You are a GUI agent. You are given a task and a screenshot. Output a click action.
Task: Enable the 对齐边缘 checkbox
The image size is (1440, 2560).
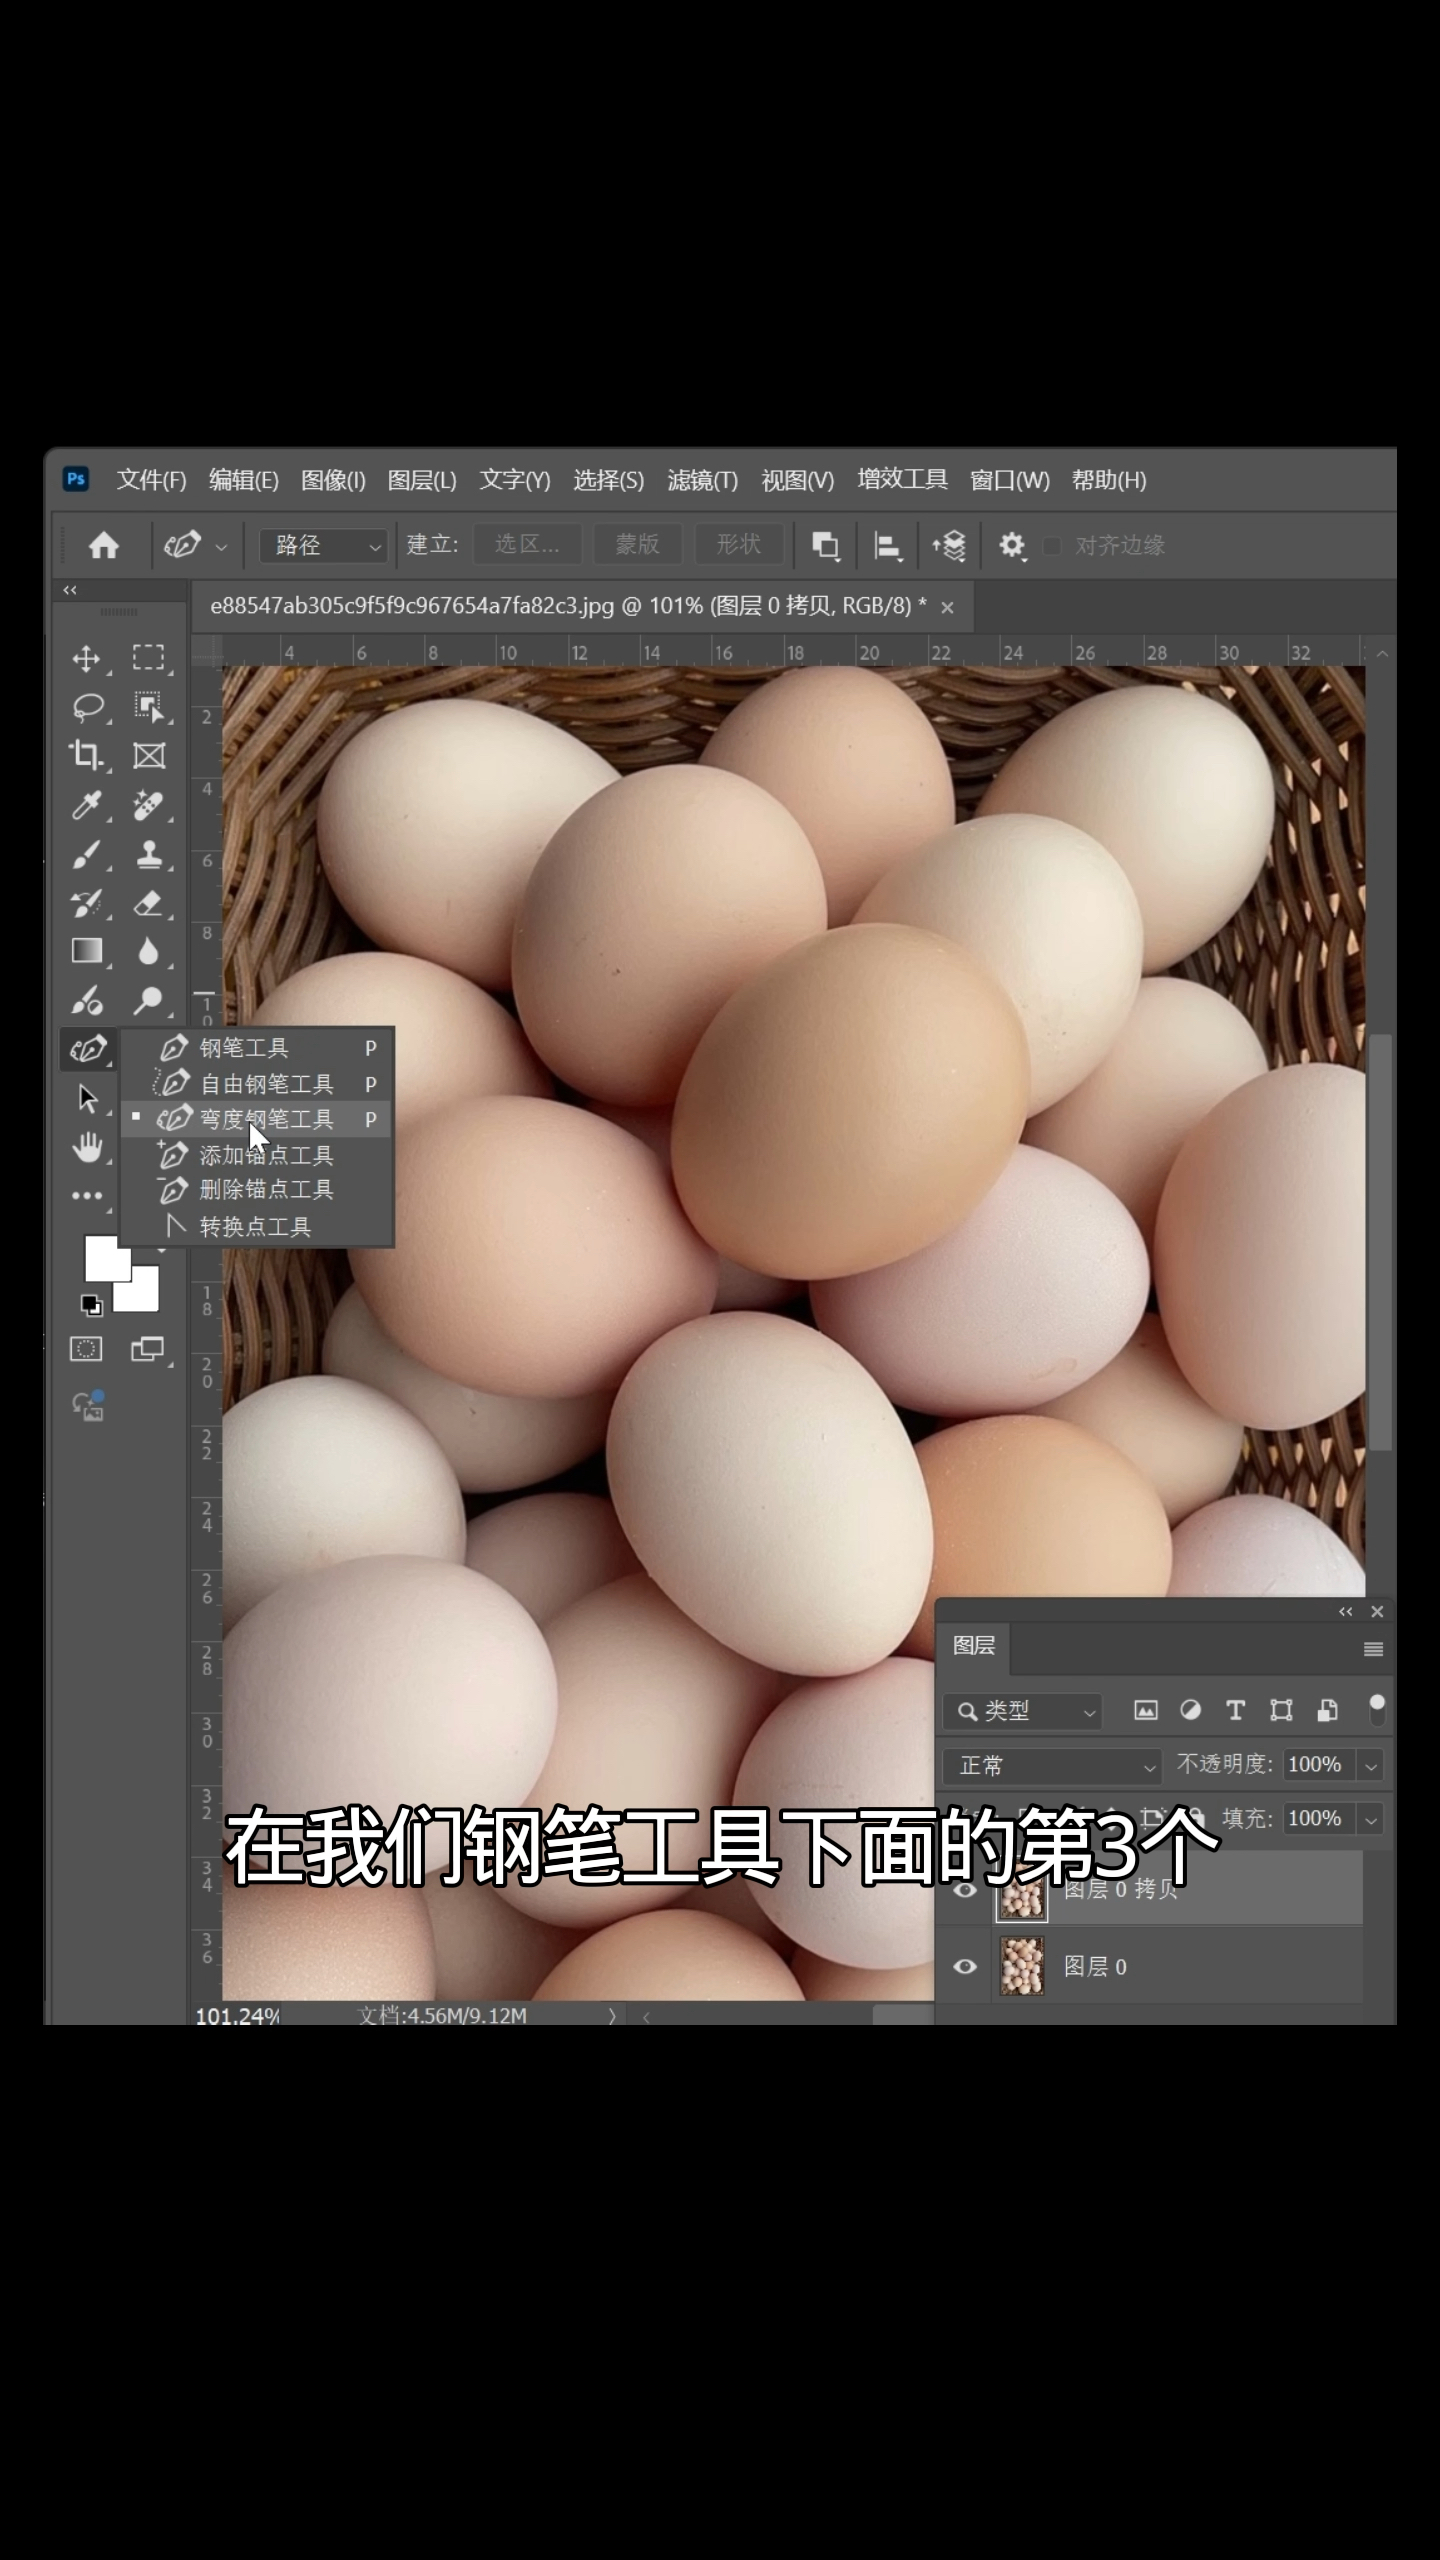tap(1052, 546)
